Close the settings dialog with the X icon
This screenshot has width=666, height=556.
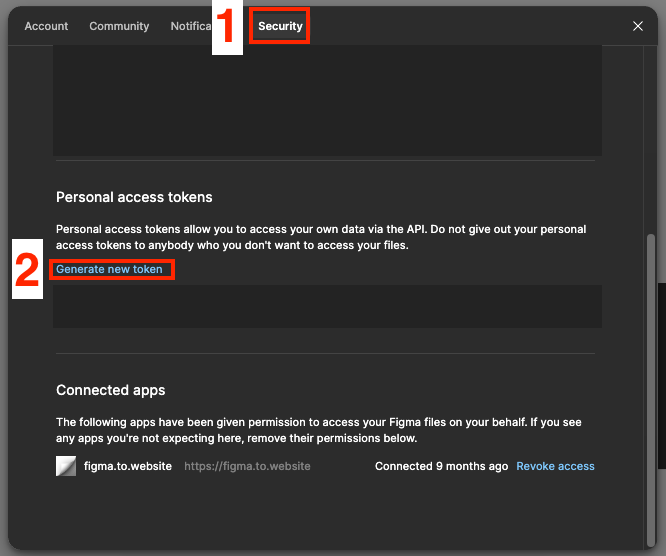coord(638,26)
